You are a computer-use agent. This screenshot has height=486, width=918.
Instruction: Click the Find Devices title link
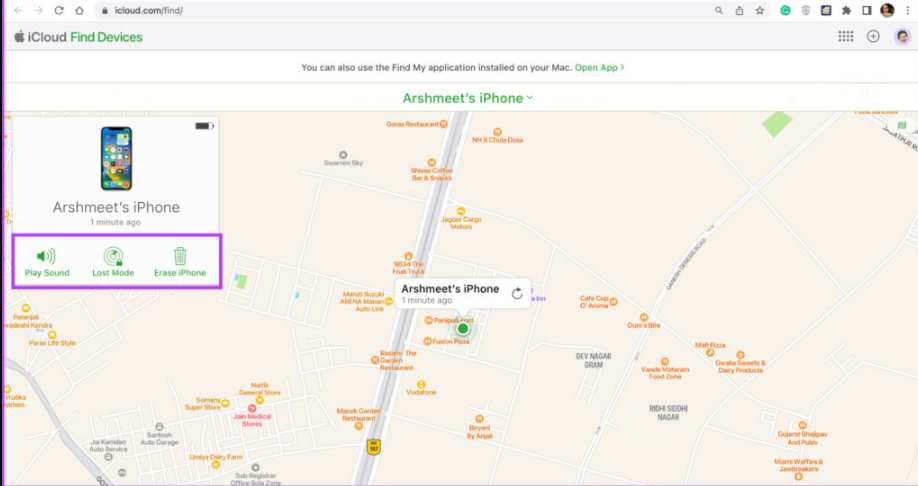click(x=106, y=37)
